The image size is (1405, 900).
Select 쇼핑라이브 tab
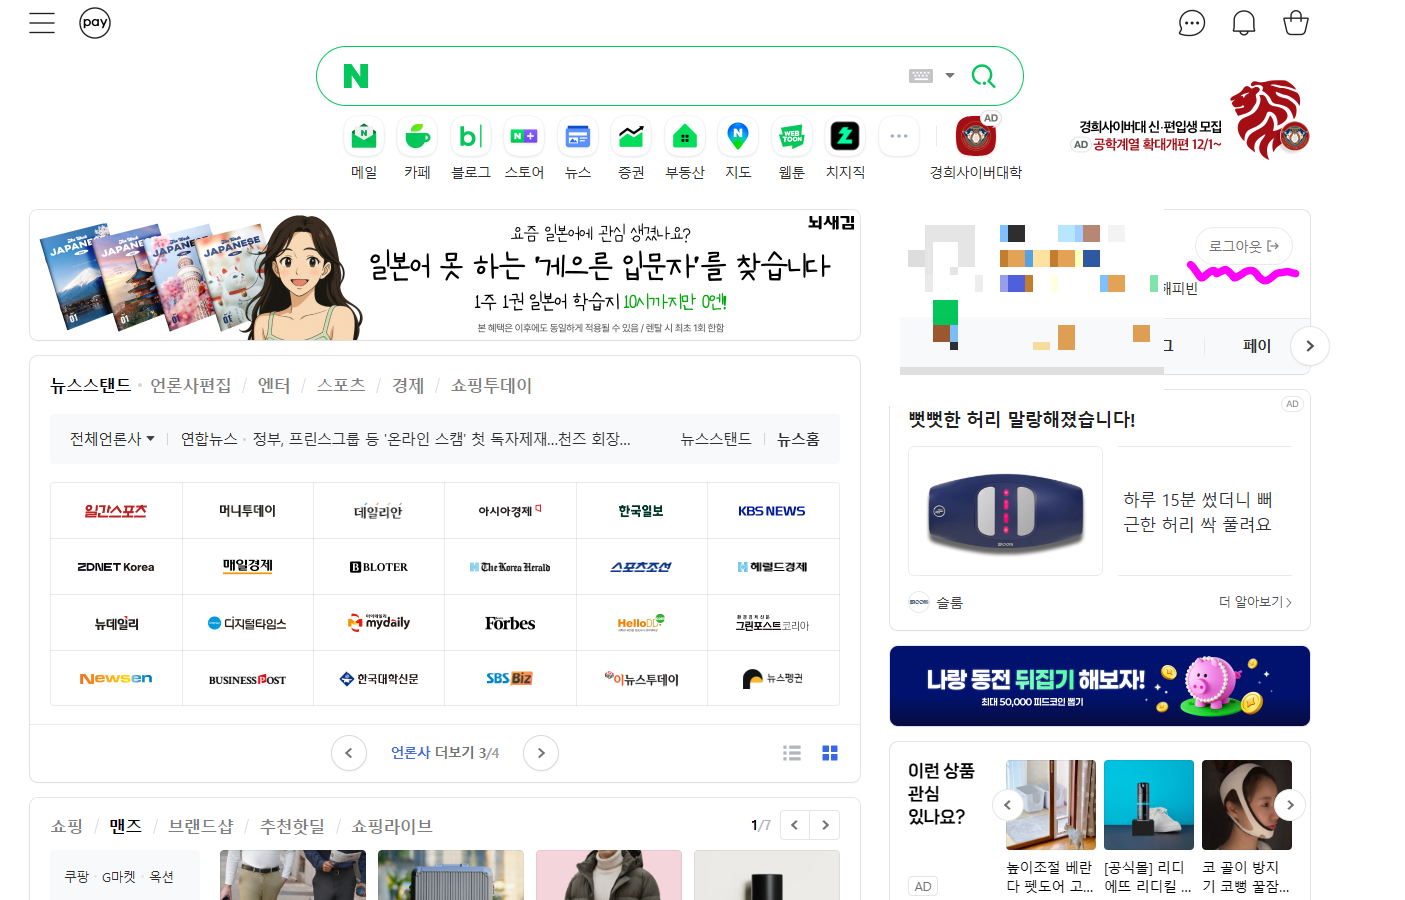pos(392,826)
